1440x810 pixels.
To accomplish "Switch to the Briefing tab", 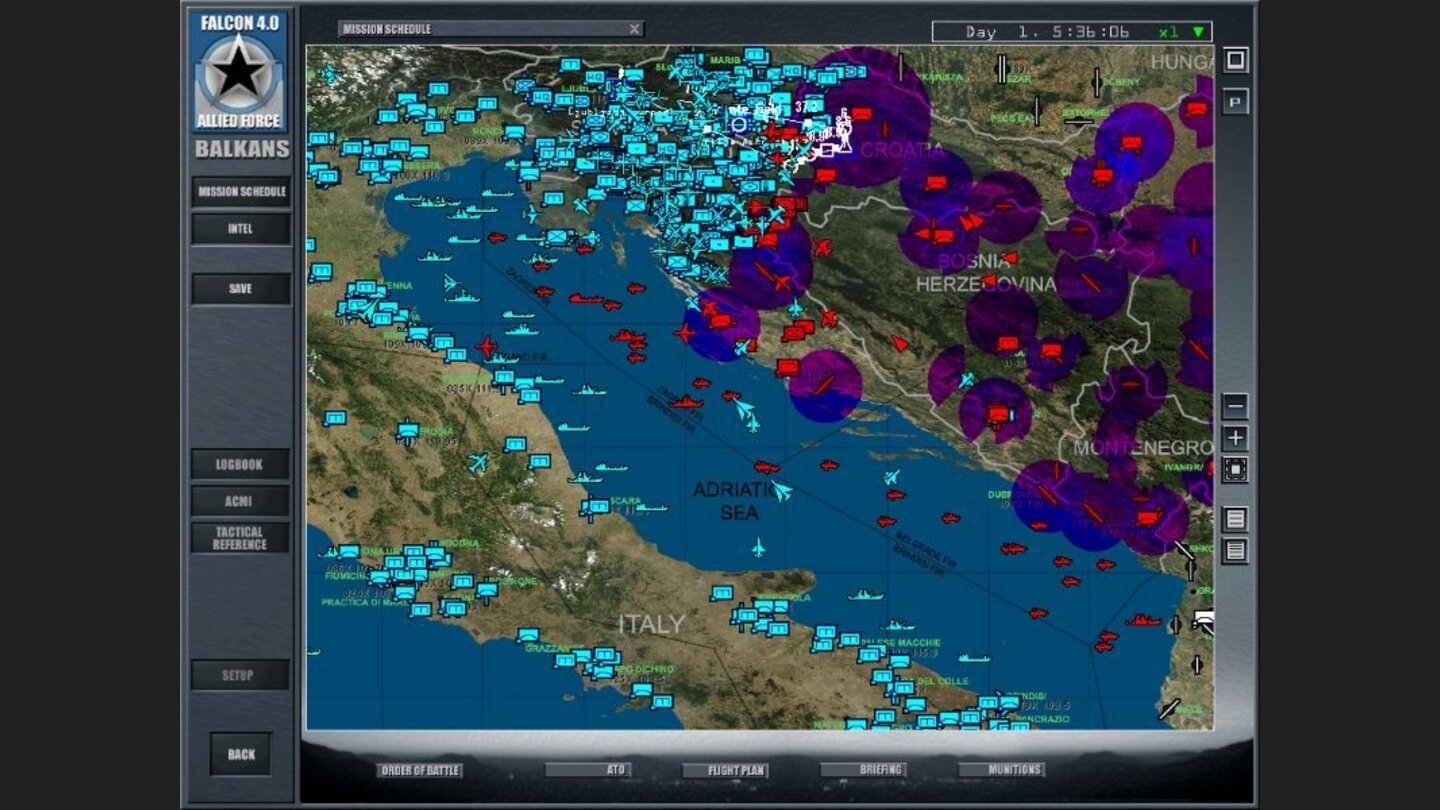I will click(x=863, y=770).
